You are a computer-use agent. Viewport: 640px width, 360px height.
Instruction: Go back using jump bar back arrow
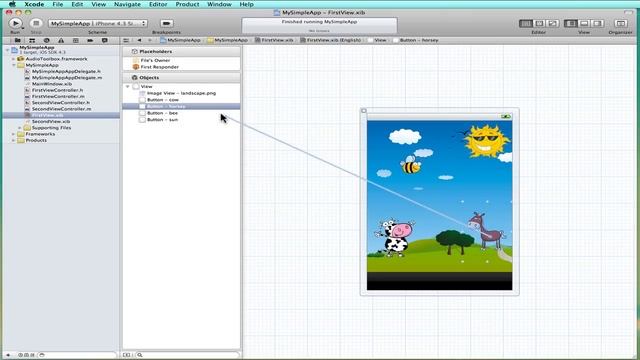139,40
